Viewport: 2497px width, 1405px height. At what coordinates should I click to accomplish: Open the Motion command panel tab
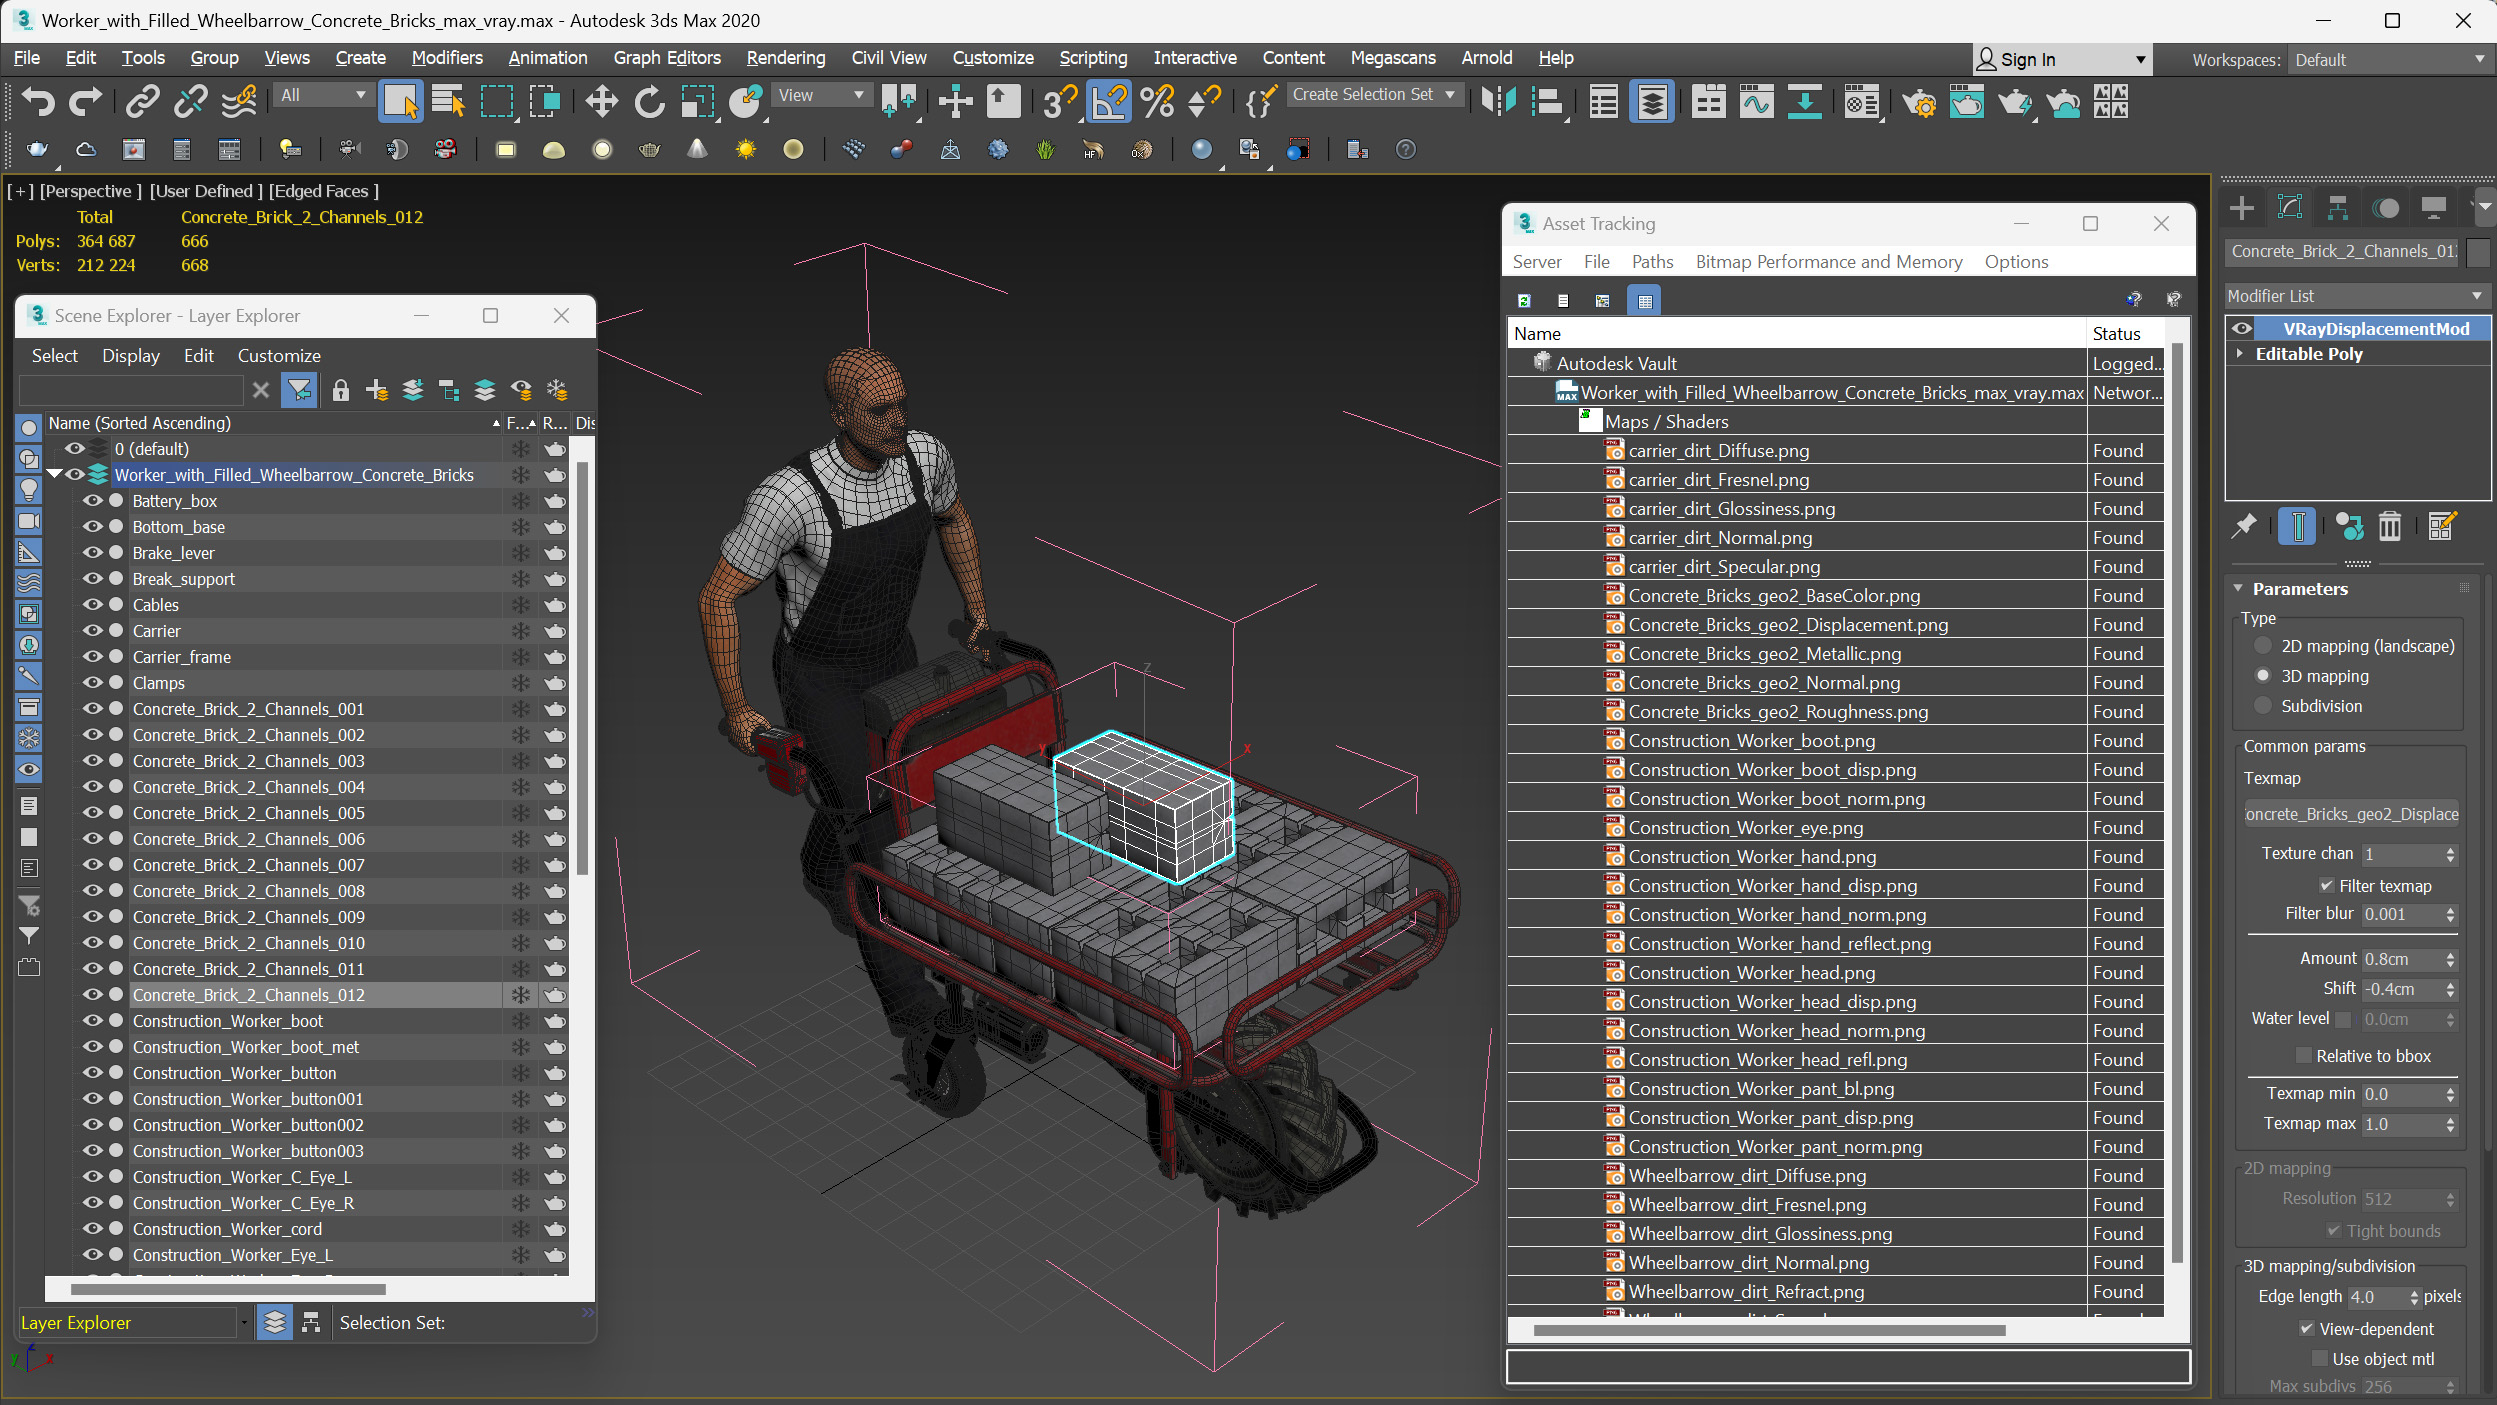pos(2386,208)
